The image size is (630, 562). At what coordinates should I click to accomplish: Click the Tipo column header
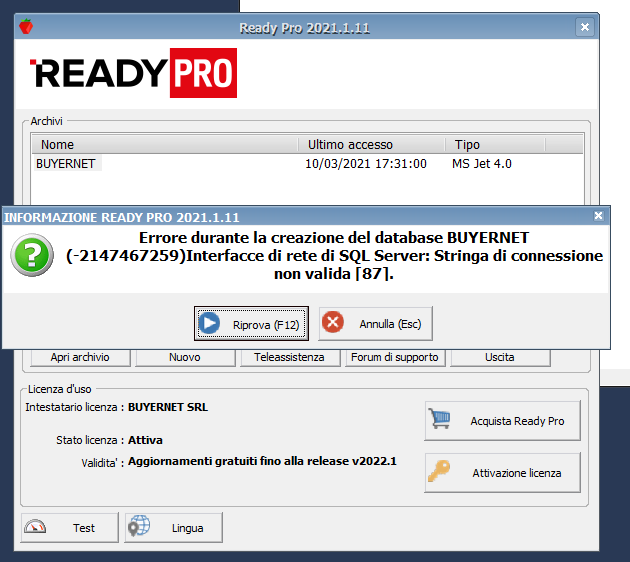point(495,145)
